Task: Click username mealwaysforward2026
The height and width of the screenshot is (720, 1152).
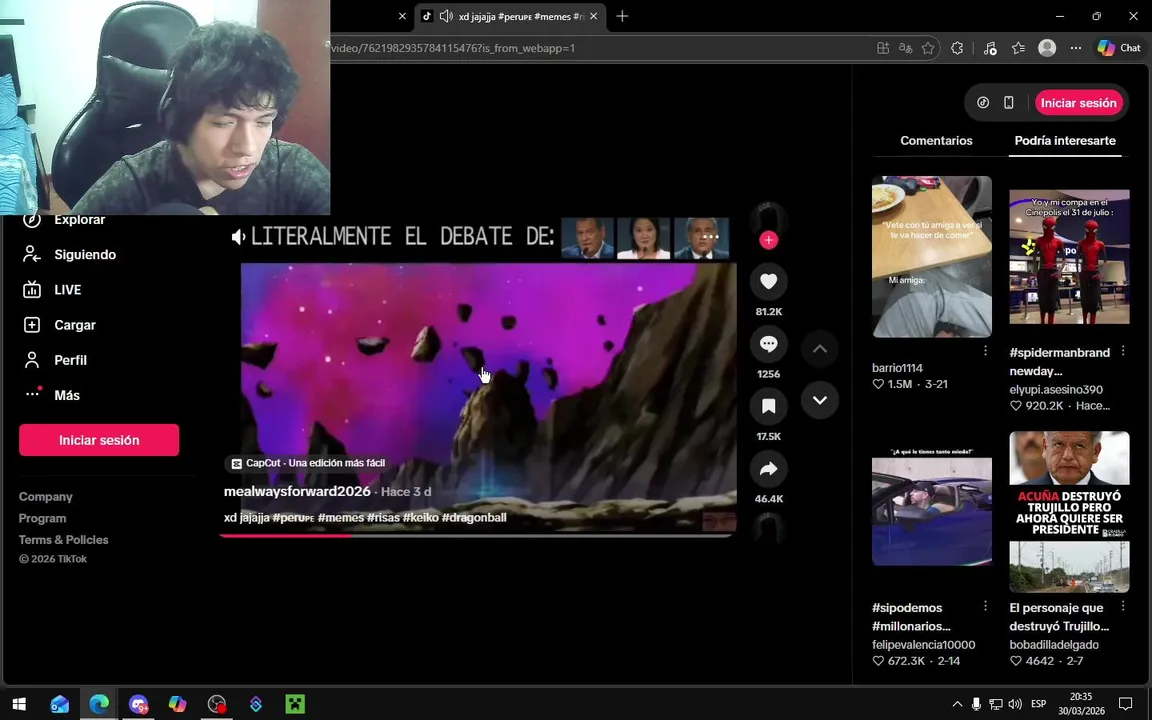Action: pyautogui.click(x=297, y=491)
